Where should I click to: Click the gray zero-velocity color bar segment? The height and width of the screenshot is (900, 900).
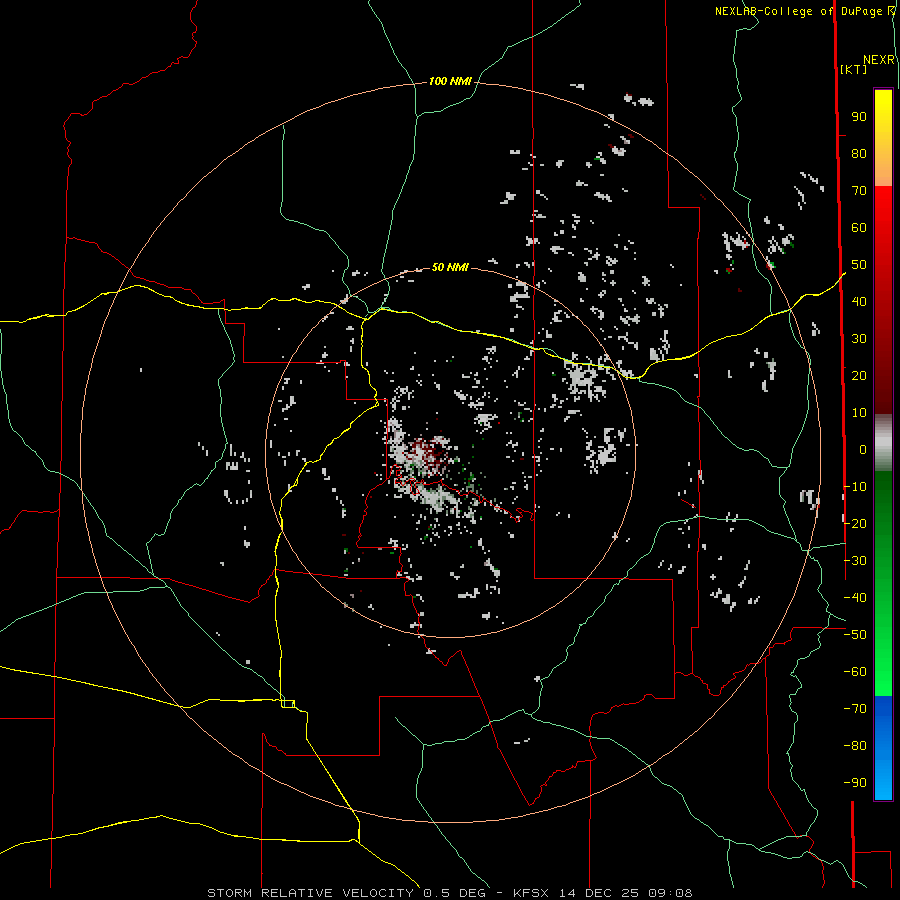[883, 443]
